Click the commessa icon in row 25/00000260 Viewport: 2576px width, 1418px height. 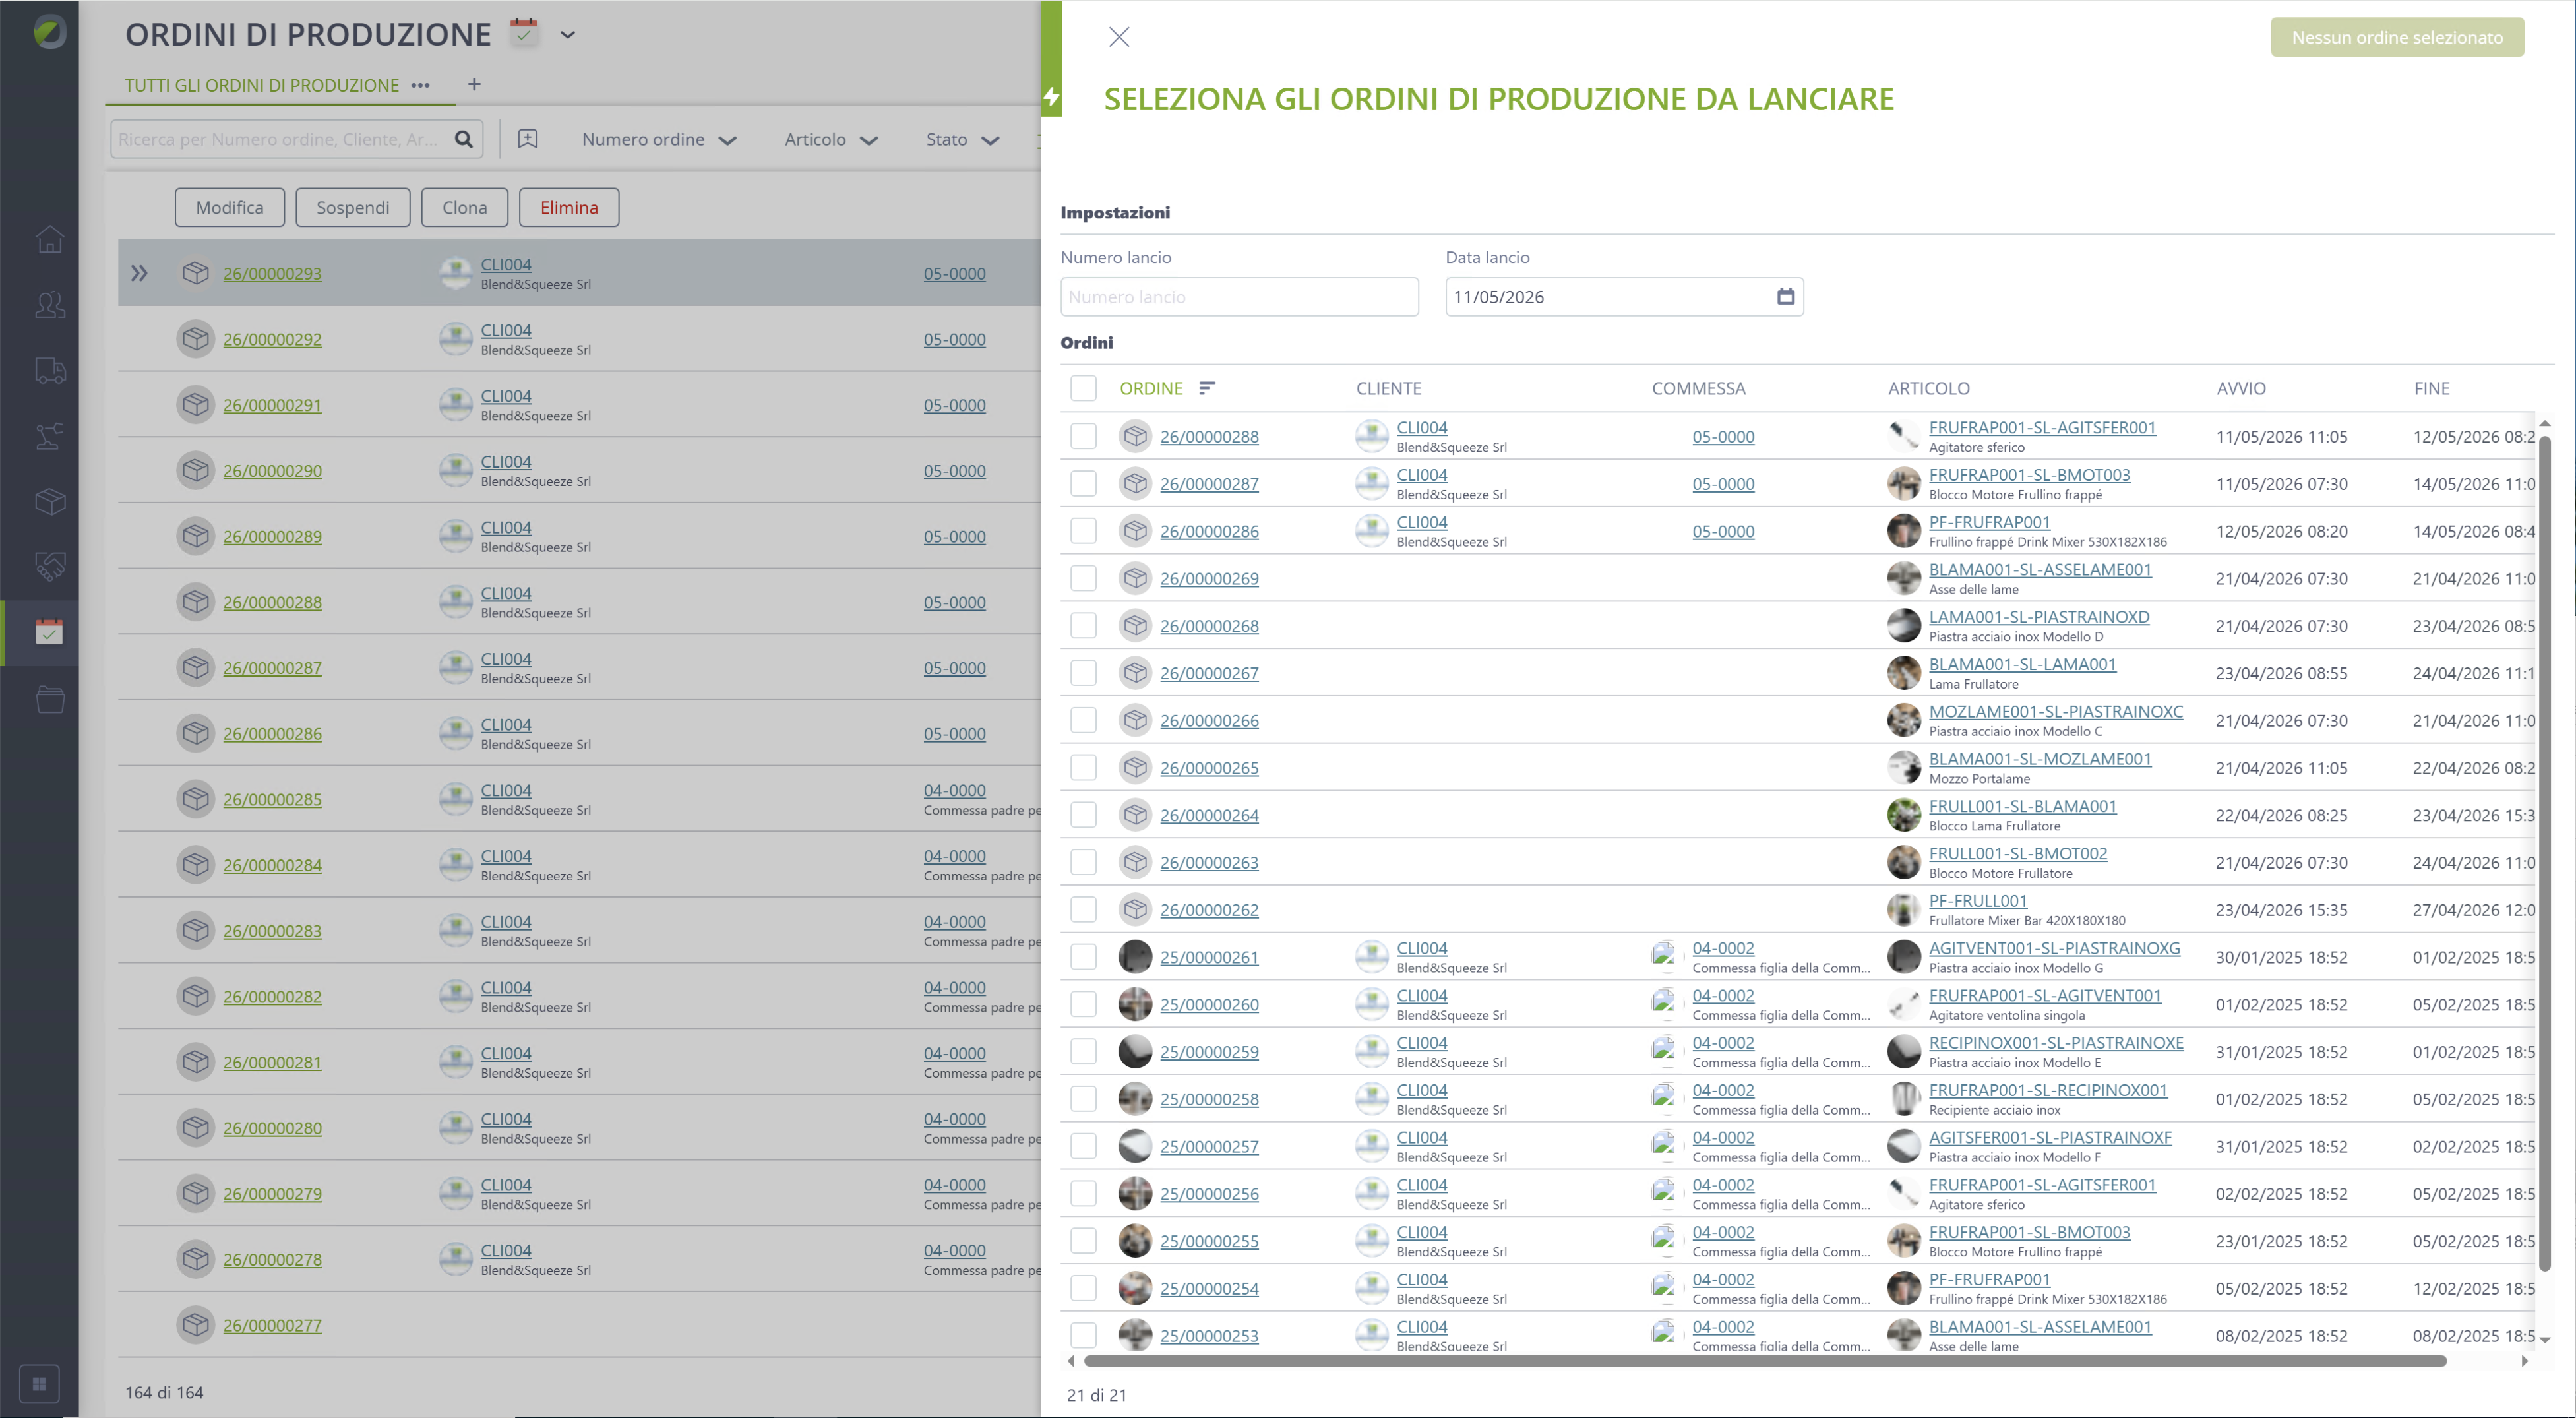click(1664, 1004)
